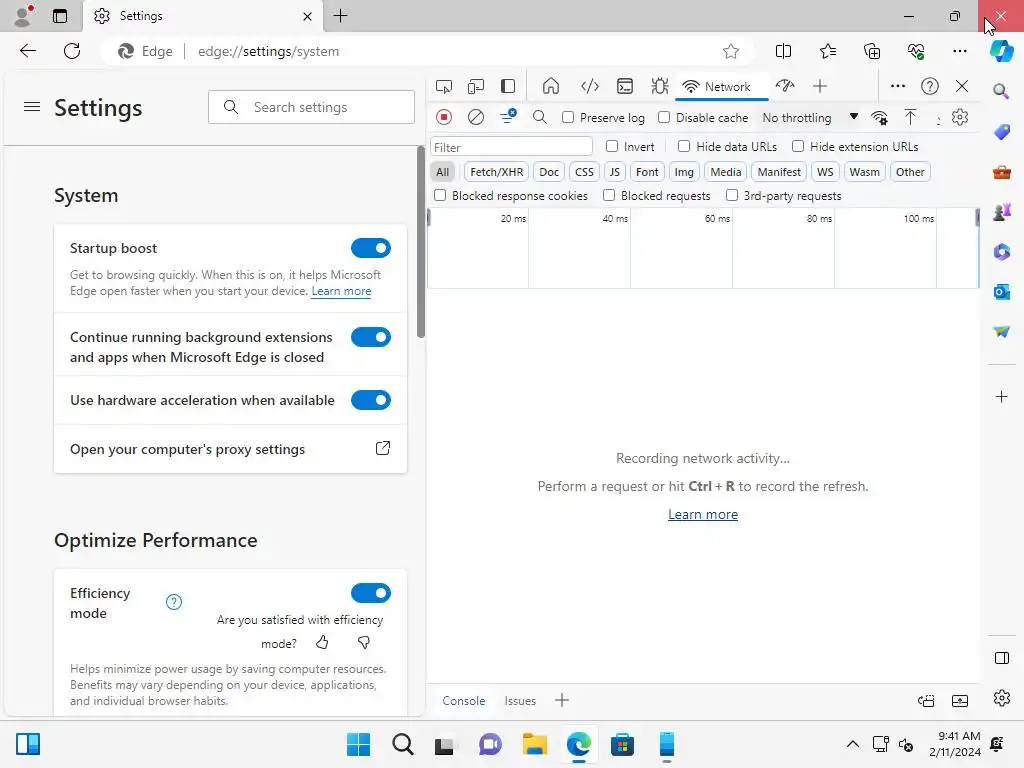
Task: Filter requests by CSS type
Action: tap(584, 172)
